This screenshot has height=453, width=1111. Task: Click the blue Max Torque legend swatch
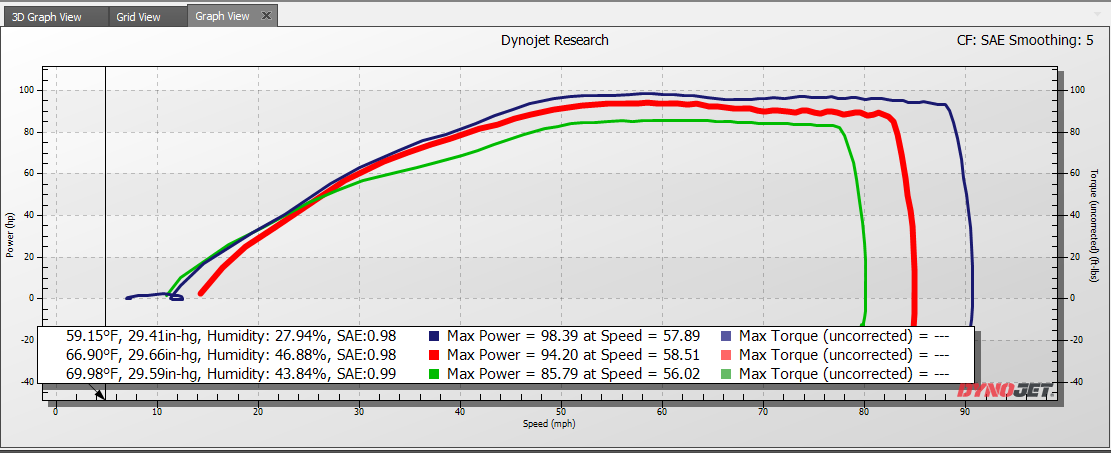(726, 336)
